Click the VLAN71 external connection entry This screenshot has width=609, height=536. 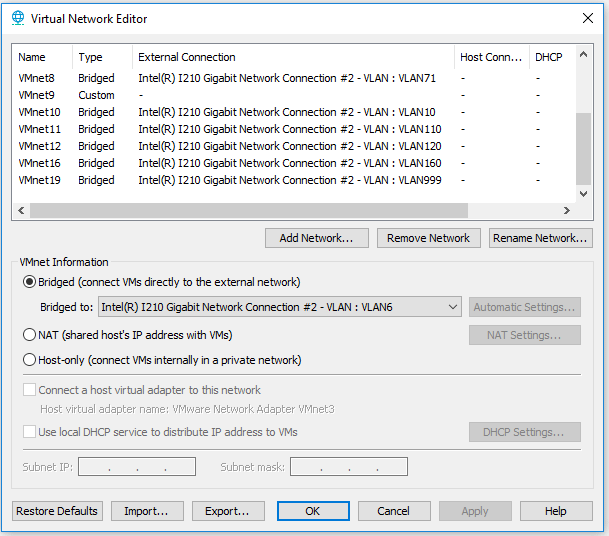click(287, 78)
